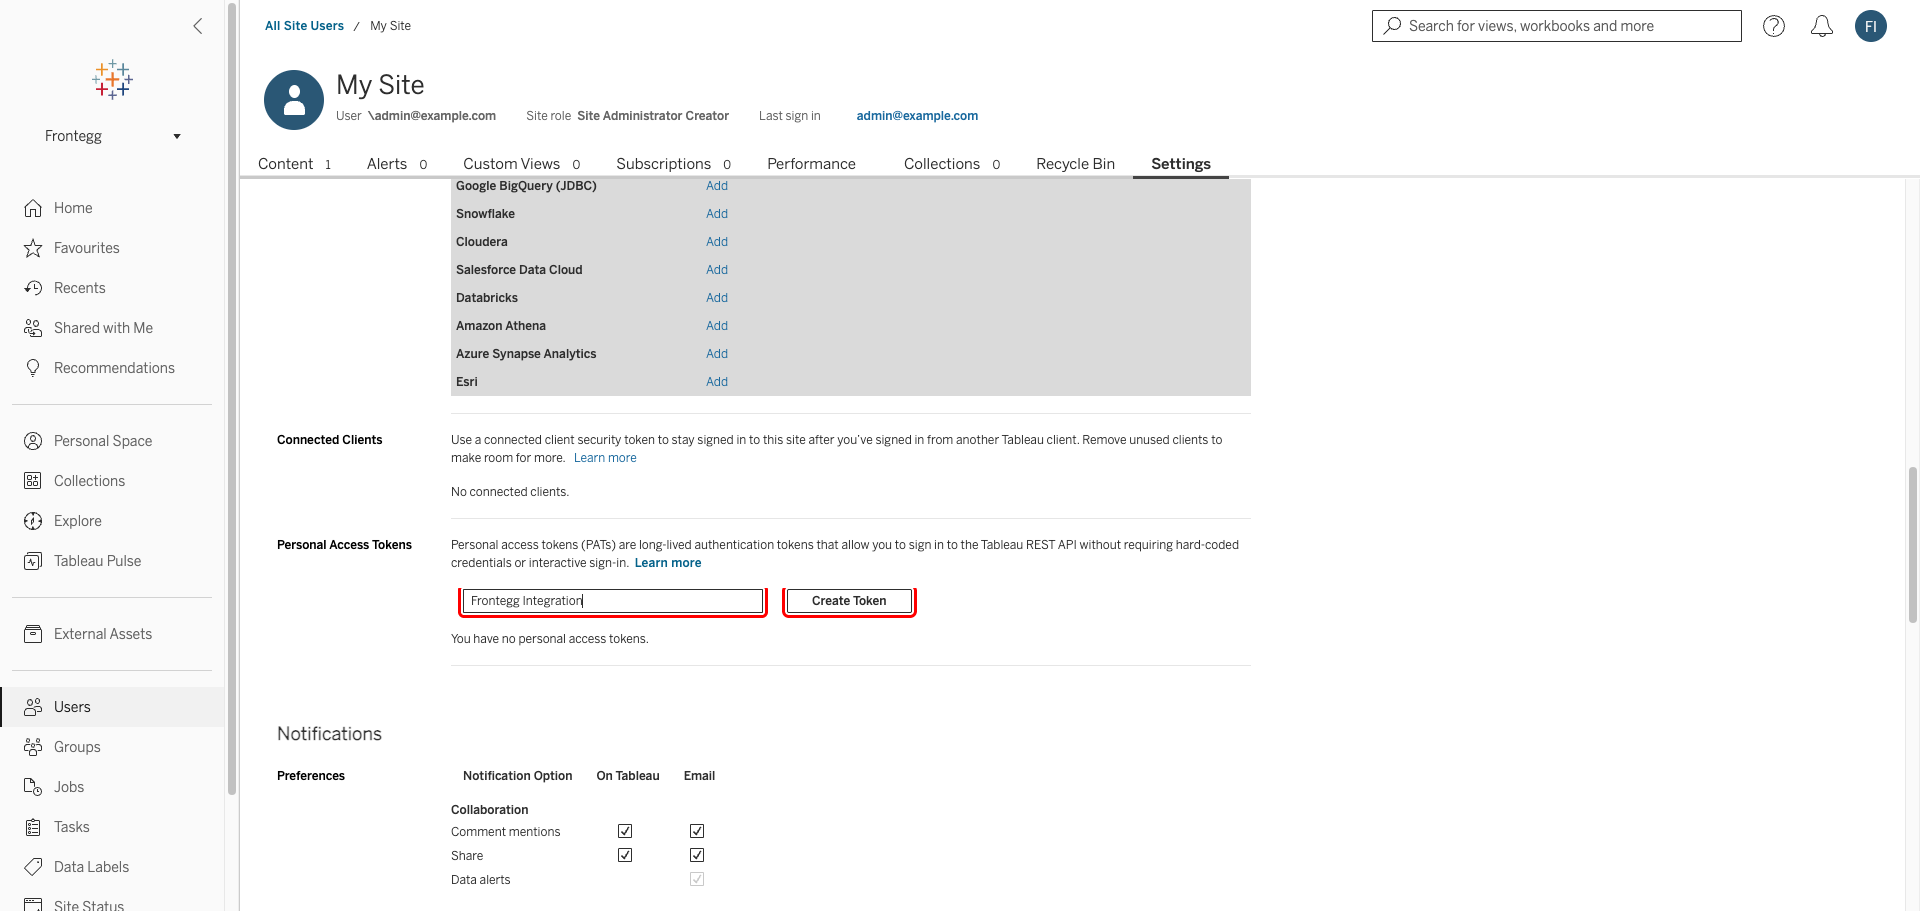Click Add next to Salesforce Data Cloud
1920x911 pixels.
pyautogui.click(x=717, y=270)
